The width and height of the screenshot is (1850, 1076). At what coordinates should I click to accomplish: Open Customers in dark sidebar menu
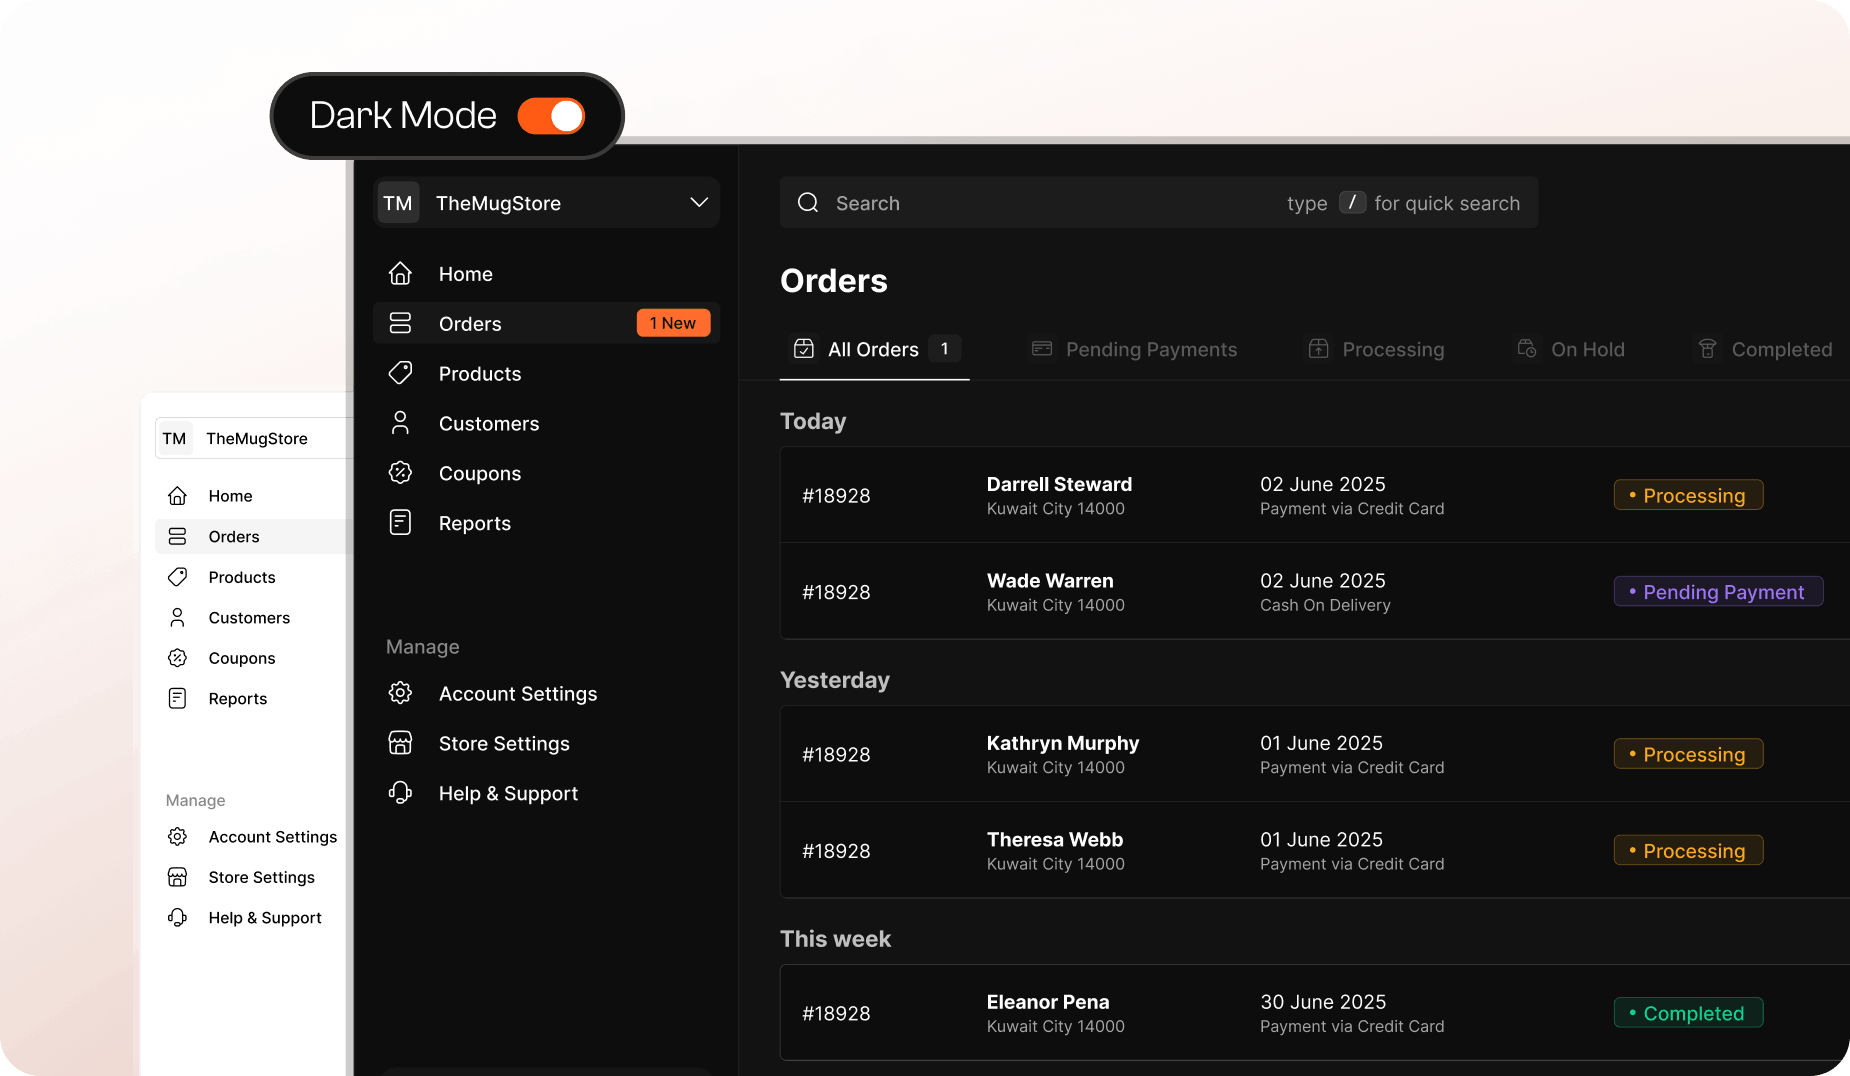546,423
